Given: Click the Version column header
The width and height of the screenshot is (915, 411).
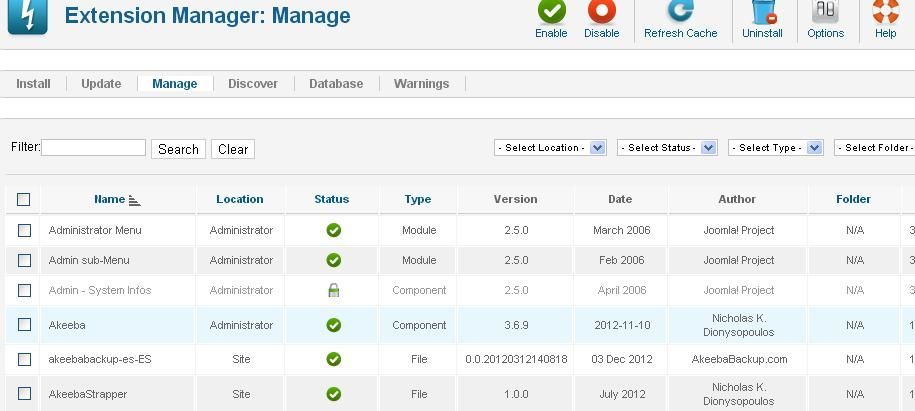Looking at the screenshot, I should 515,199.
